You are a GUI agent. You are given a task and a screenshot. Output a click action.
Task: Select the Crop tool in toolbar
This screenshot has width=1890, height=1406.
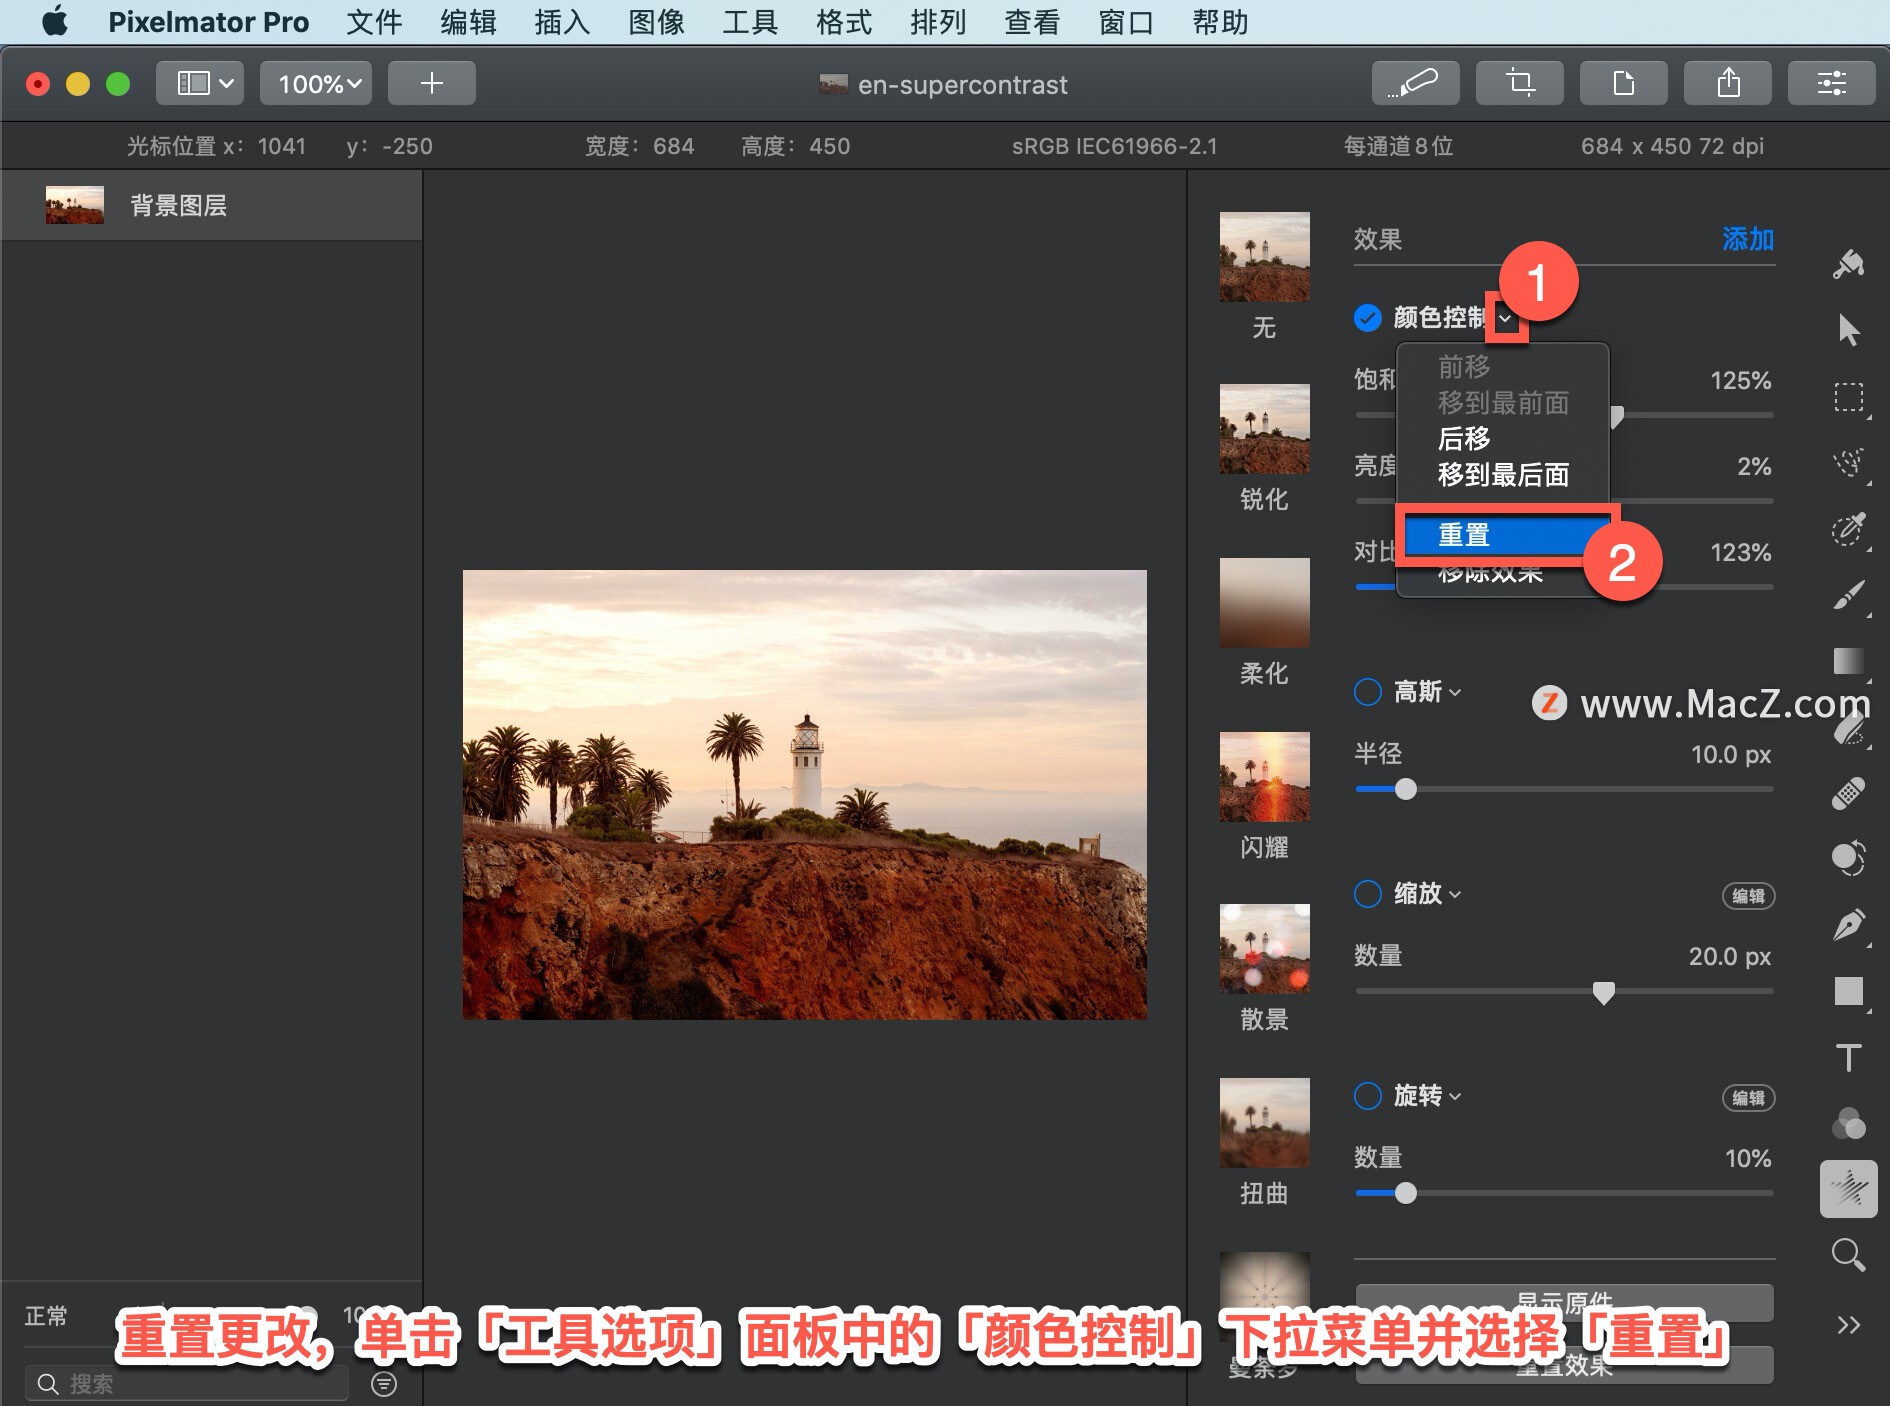1520,83
